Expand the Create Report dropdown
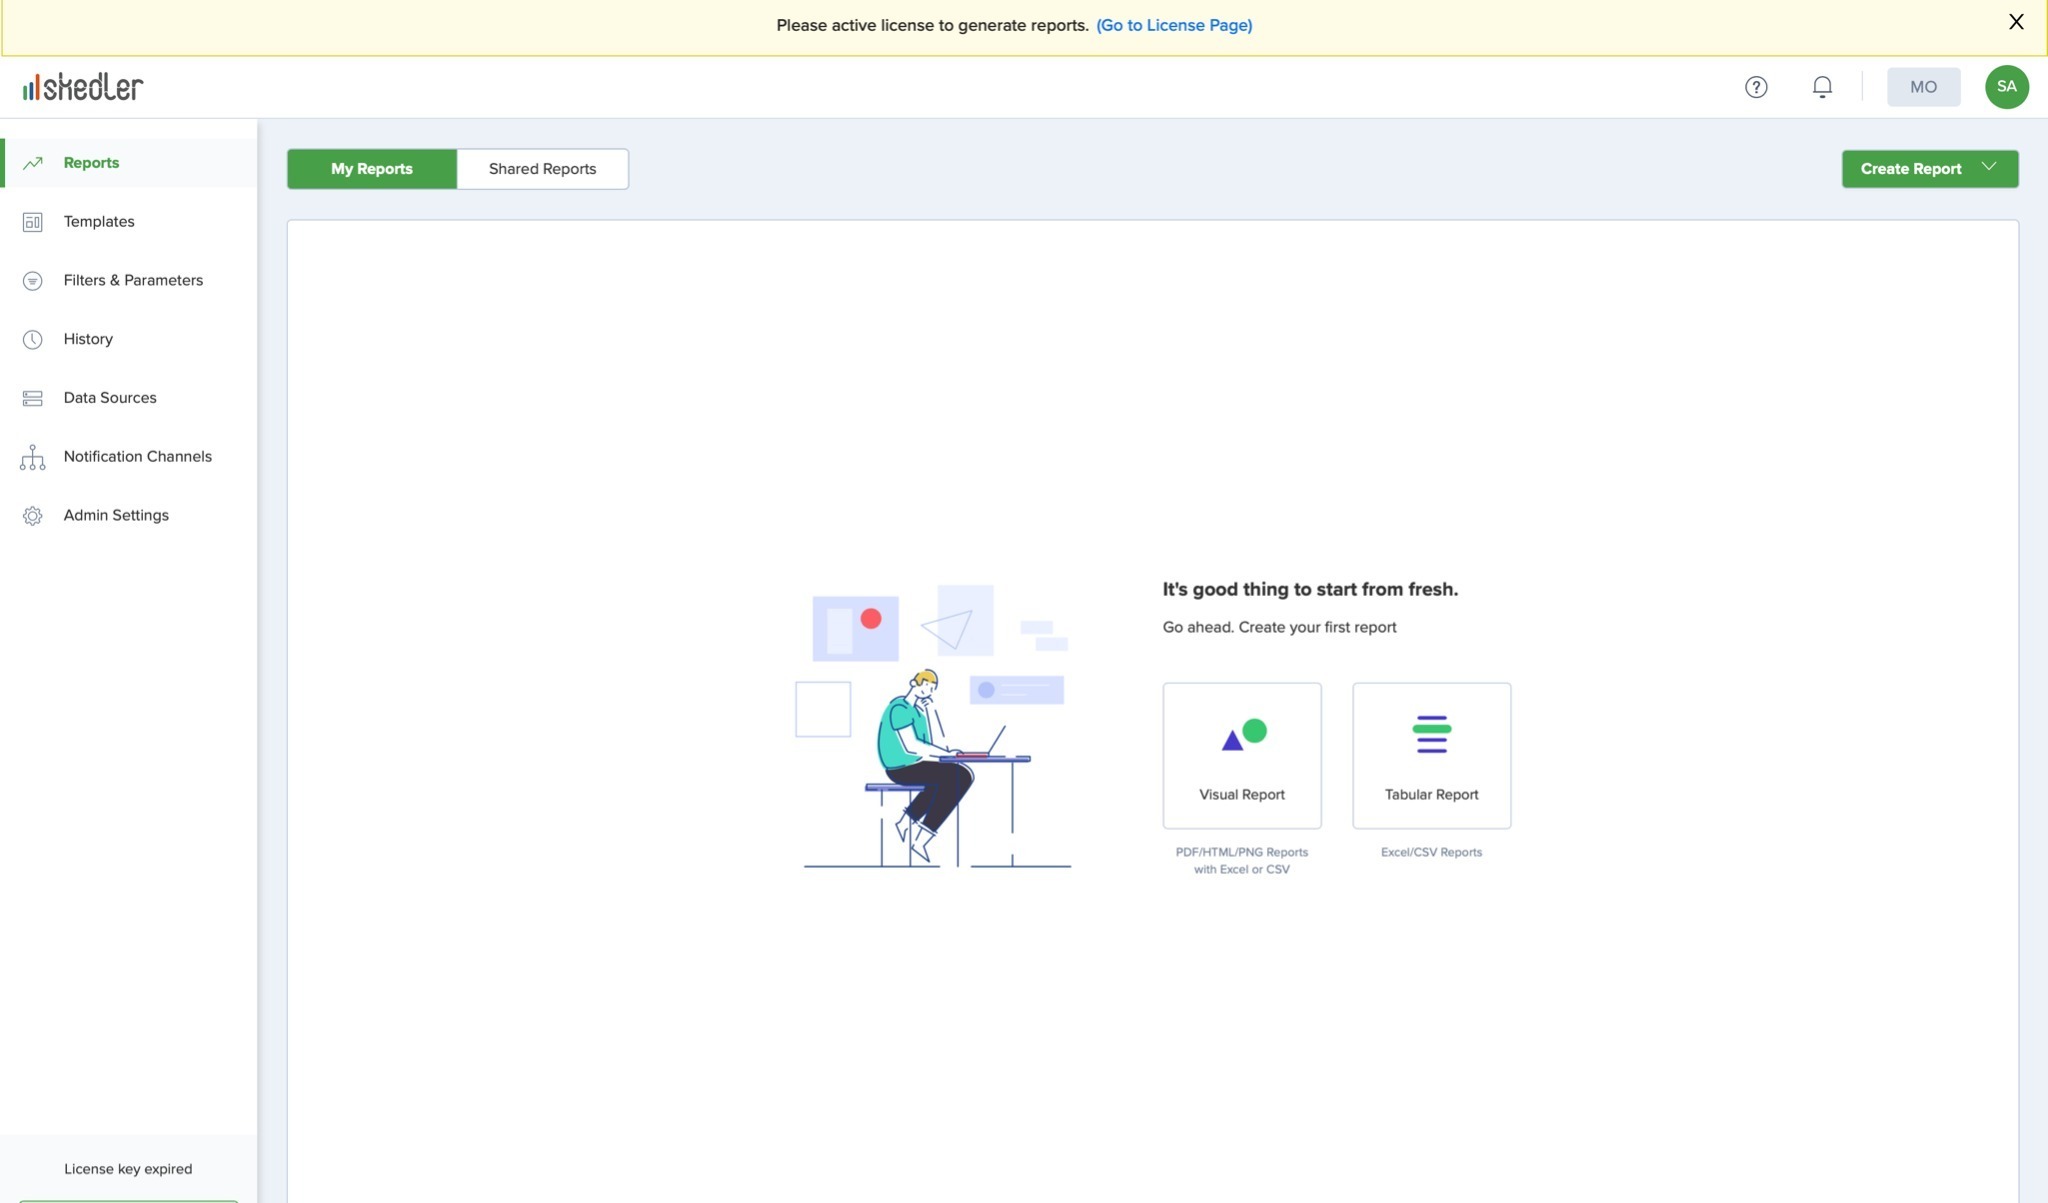Screen dimensions: 2048x1203 tap(1910, 169)
